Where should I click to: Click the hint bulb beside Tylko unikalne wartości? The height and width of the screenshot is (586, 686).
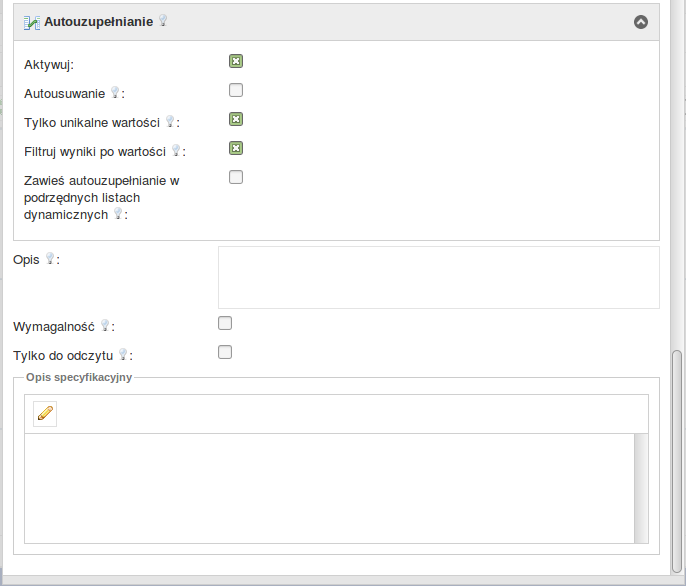(x=170, y=122)
